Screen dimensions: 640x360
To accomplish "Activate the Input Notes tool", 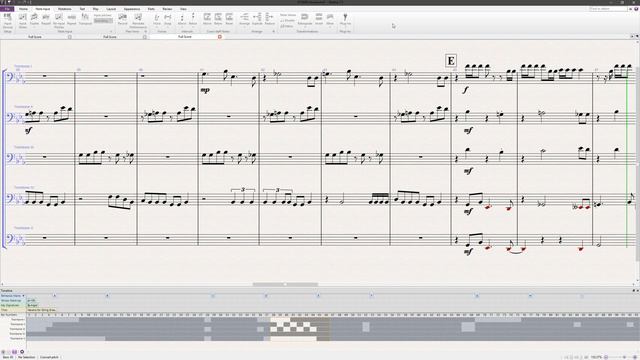I will (22, 21).
